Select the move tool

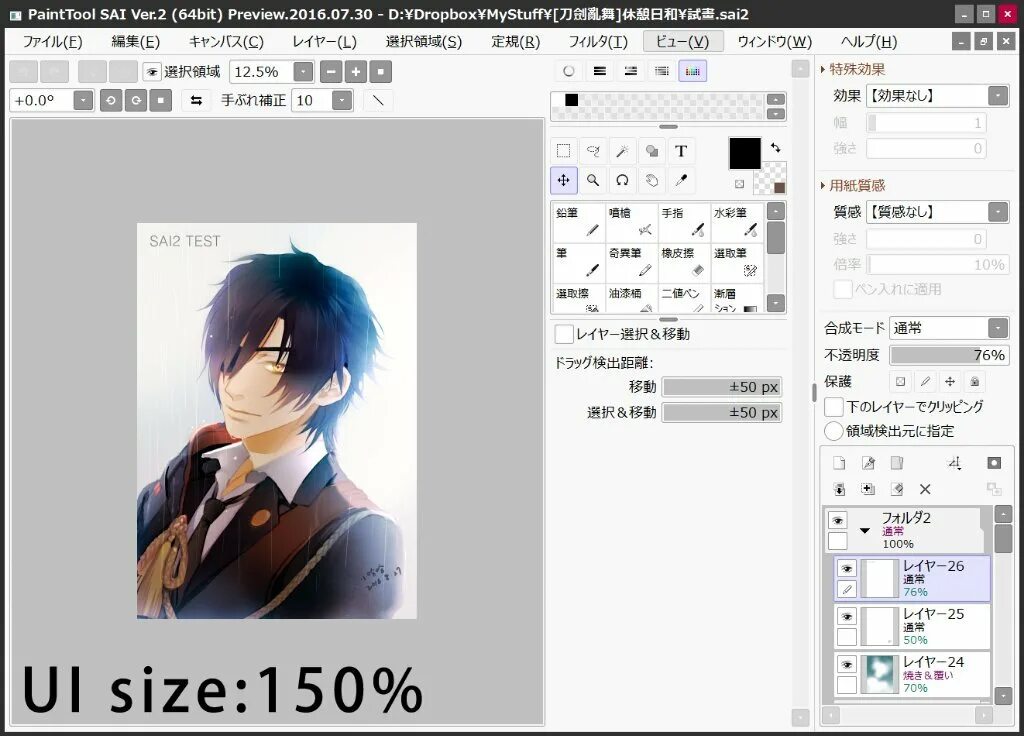tap(563, 180)
